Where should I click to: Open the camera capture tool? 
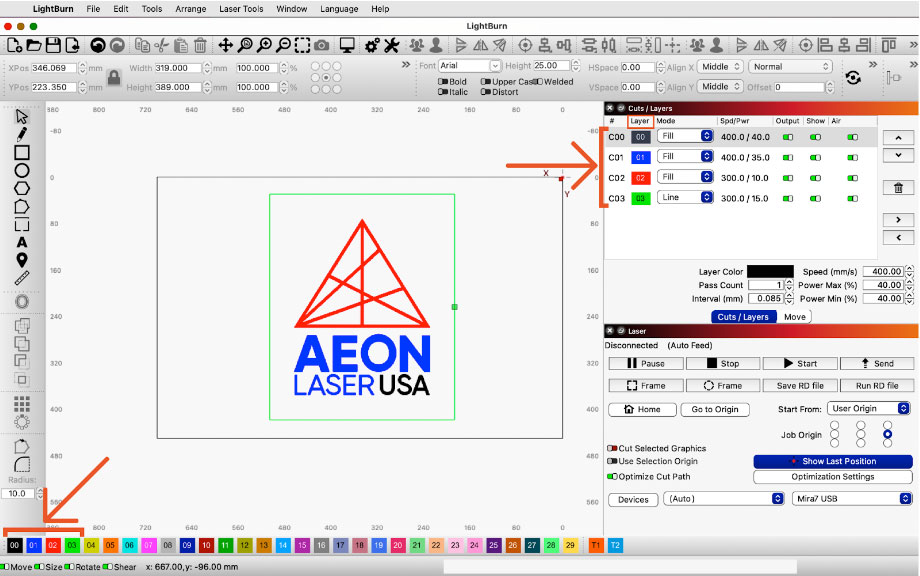(321, 45)
